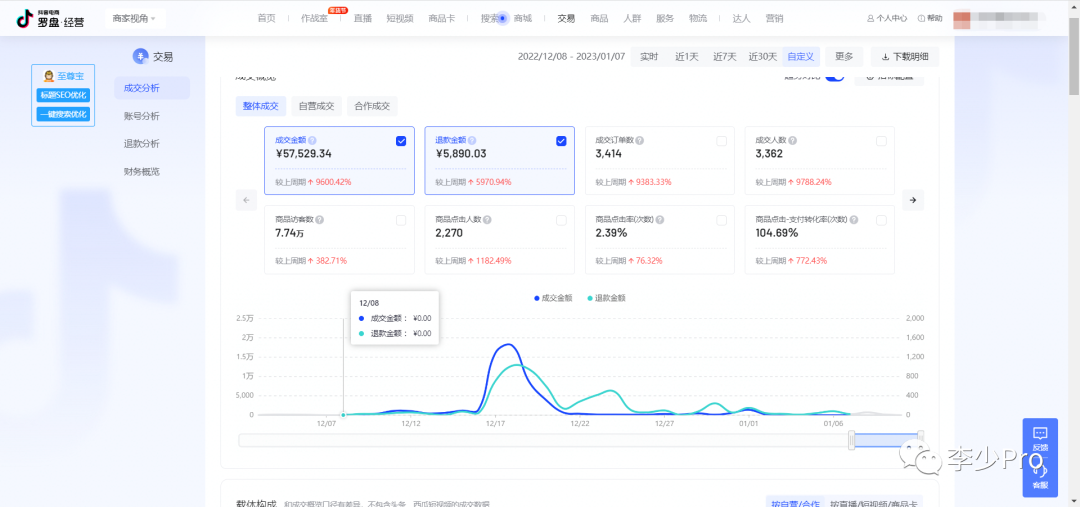
Task: Open the 商家视角 dropdown
Action: (135, 19)
